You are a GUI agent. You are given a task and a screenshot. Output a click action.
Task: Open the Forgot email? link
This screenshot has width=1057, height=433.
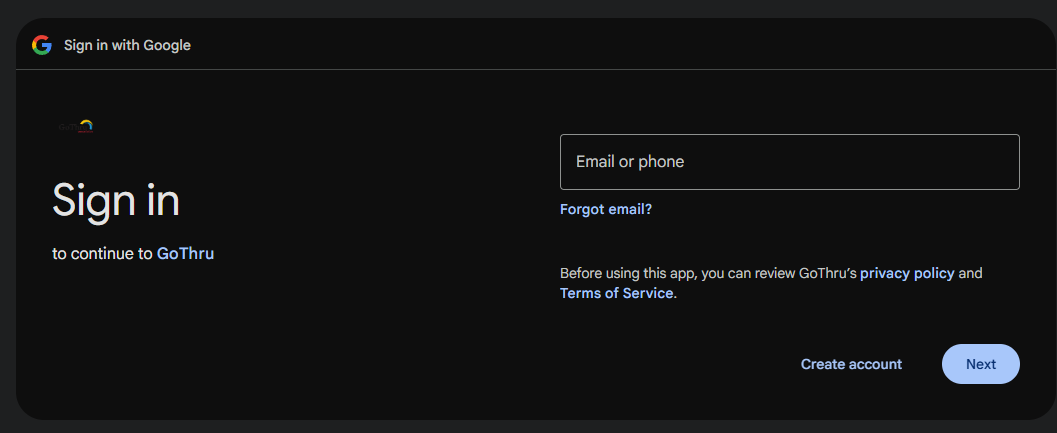click(x=605, y=209)
